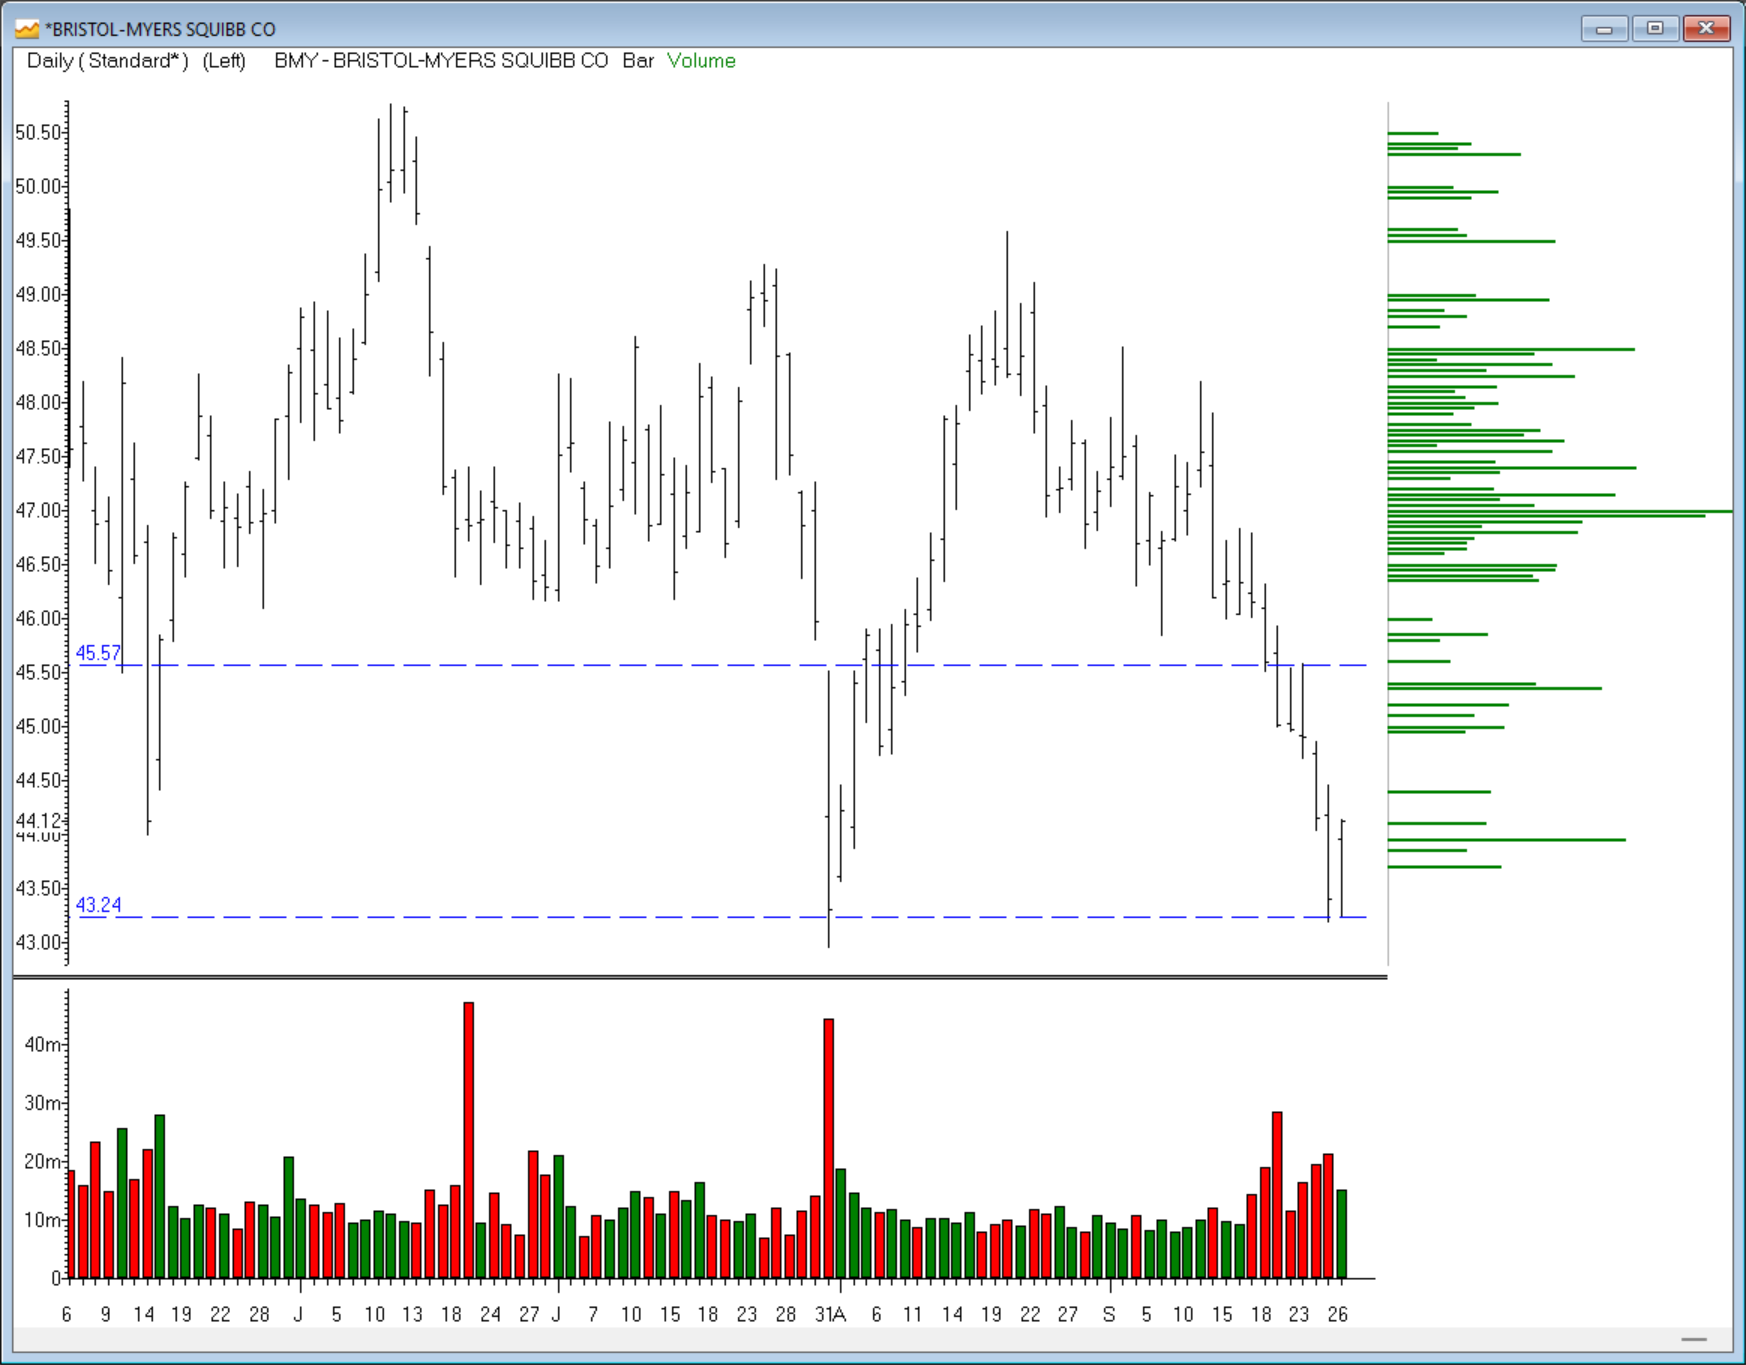1746x1365 pixels.
Task: Click the 40m volume axis label
Action: click(43, 1045)
